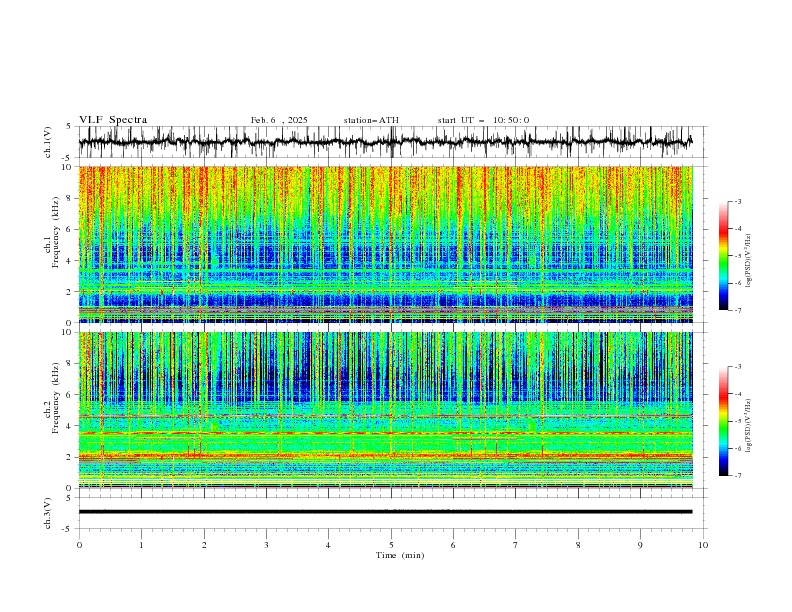Click the "ch.3(V)" axis label
Screen dimensions: 792x612
click(x=48, y=513)
